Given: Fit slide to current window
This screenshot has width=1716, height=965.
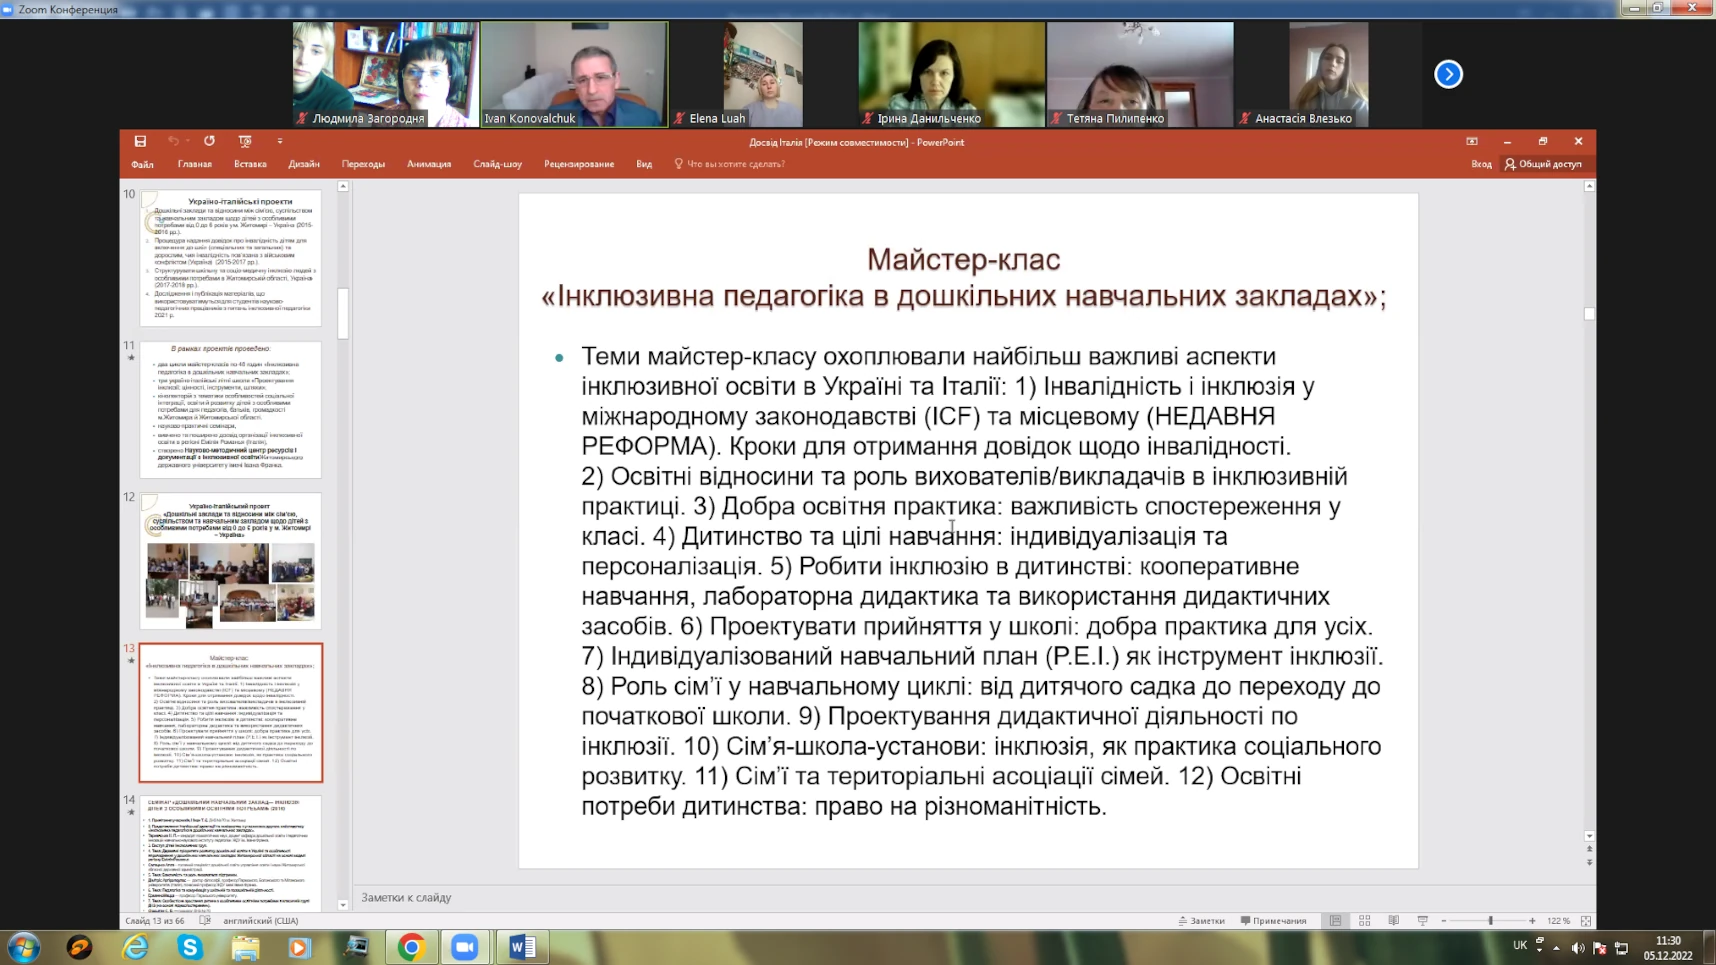Looking at the screenshot, I should (x=1586, y=921).
